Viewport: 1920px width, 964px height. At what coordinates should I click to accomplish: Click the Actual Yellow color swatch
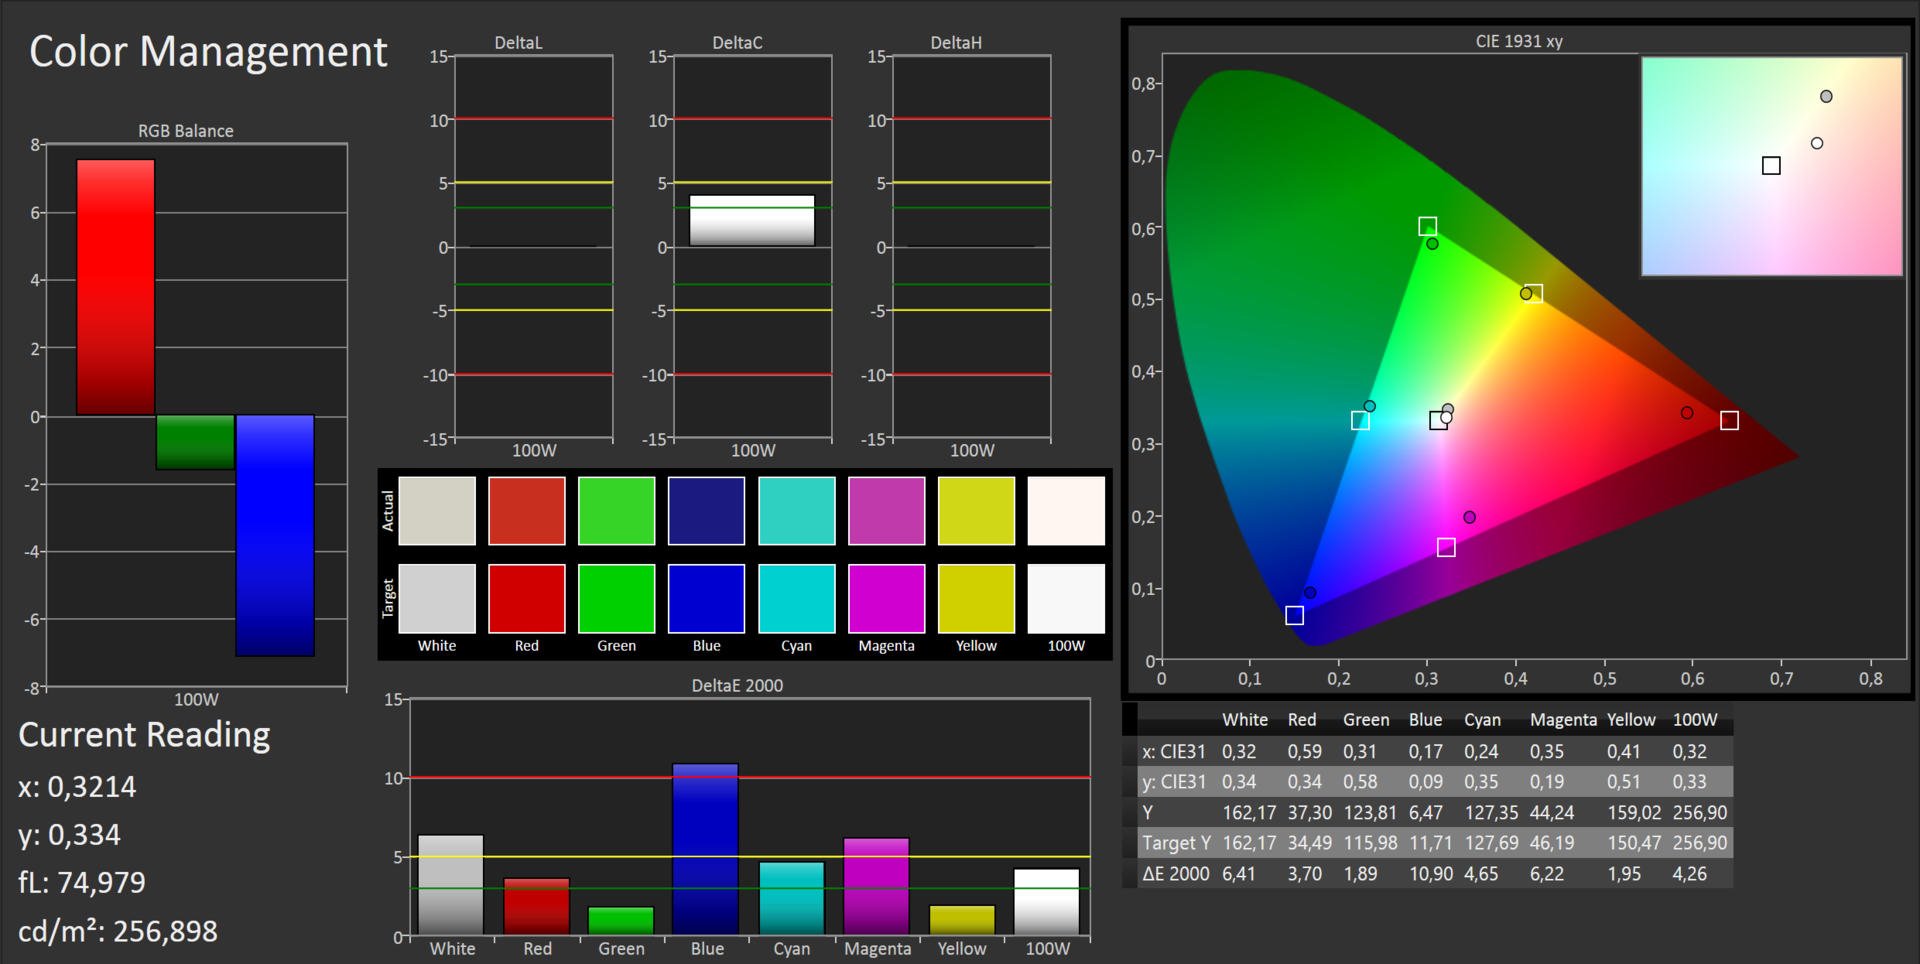click(x=977, y=511)
